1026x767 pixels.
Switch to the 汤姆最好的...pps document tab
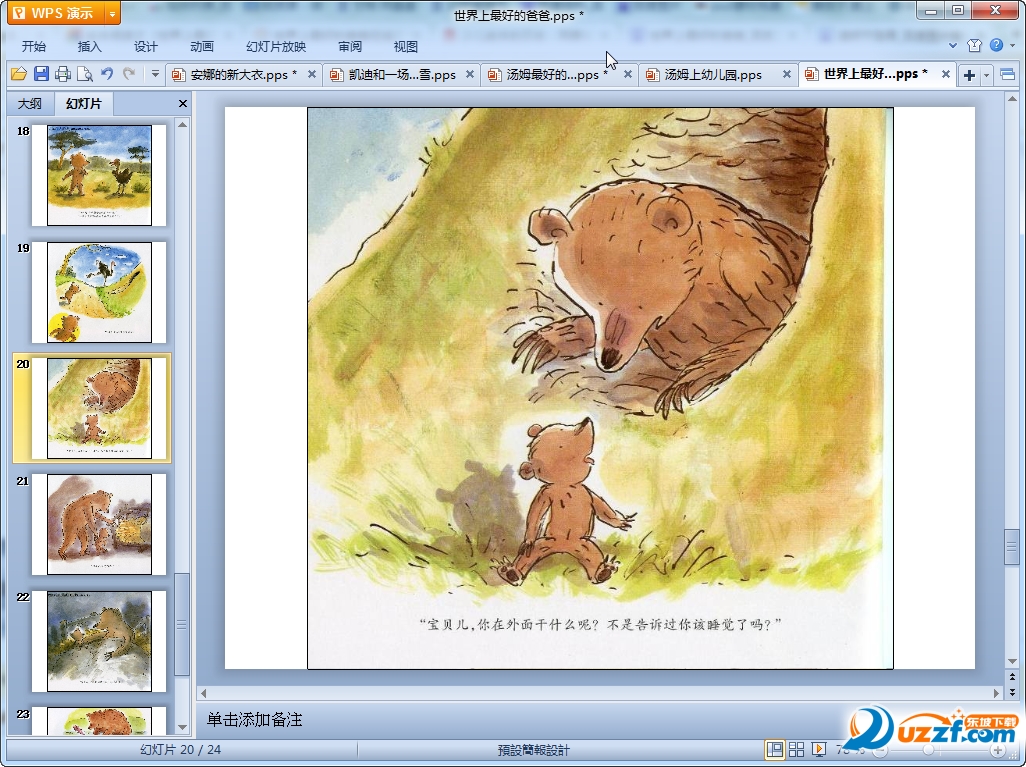[x=548, y=75]
